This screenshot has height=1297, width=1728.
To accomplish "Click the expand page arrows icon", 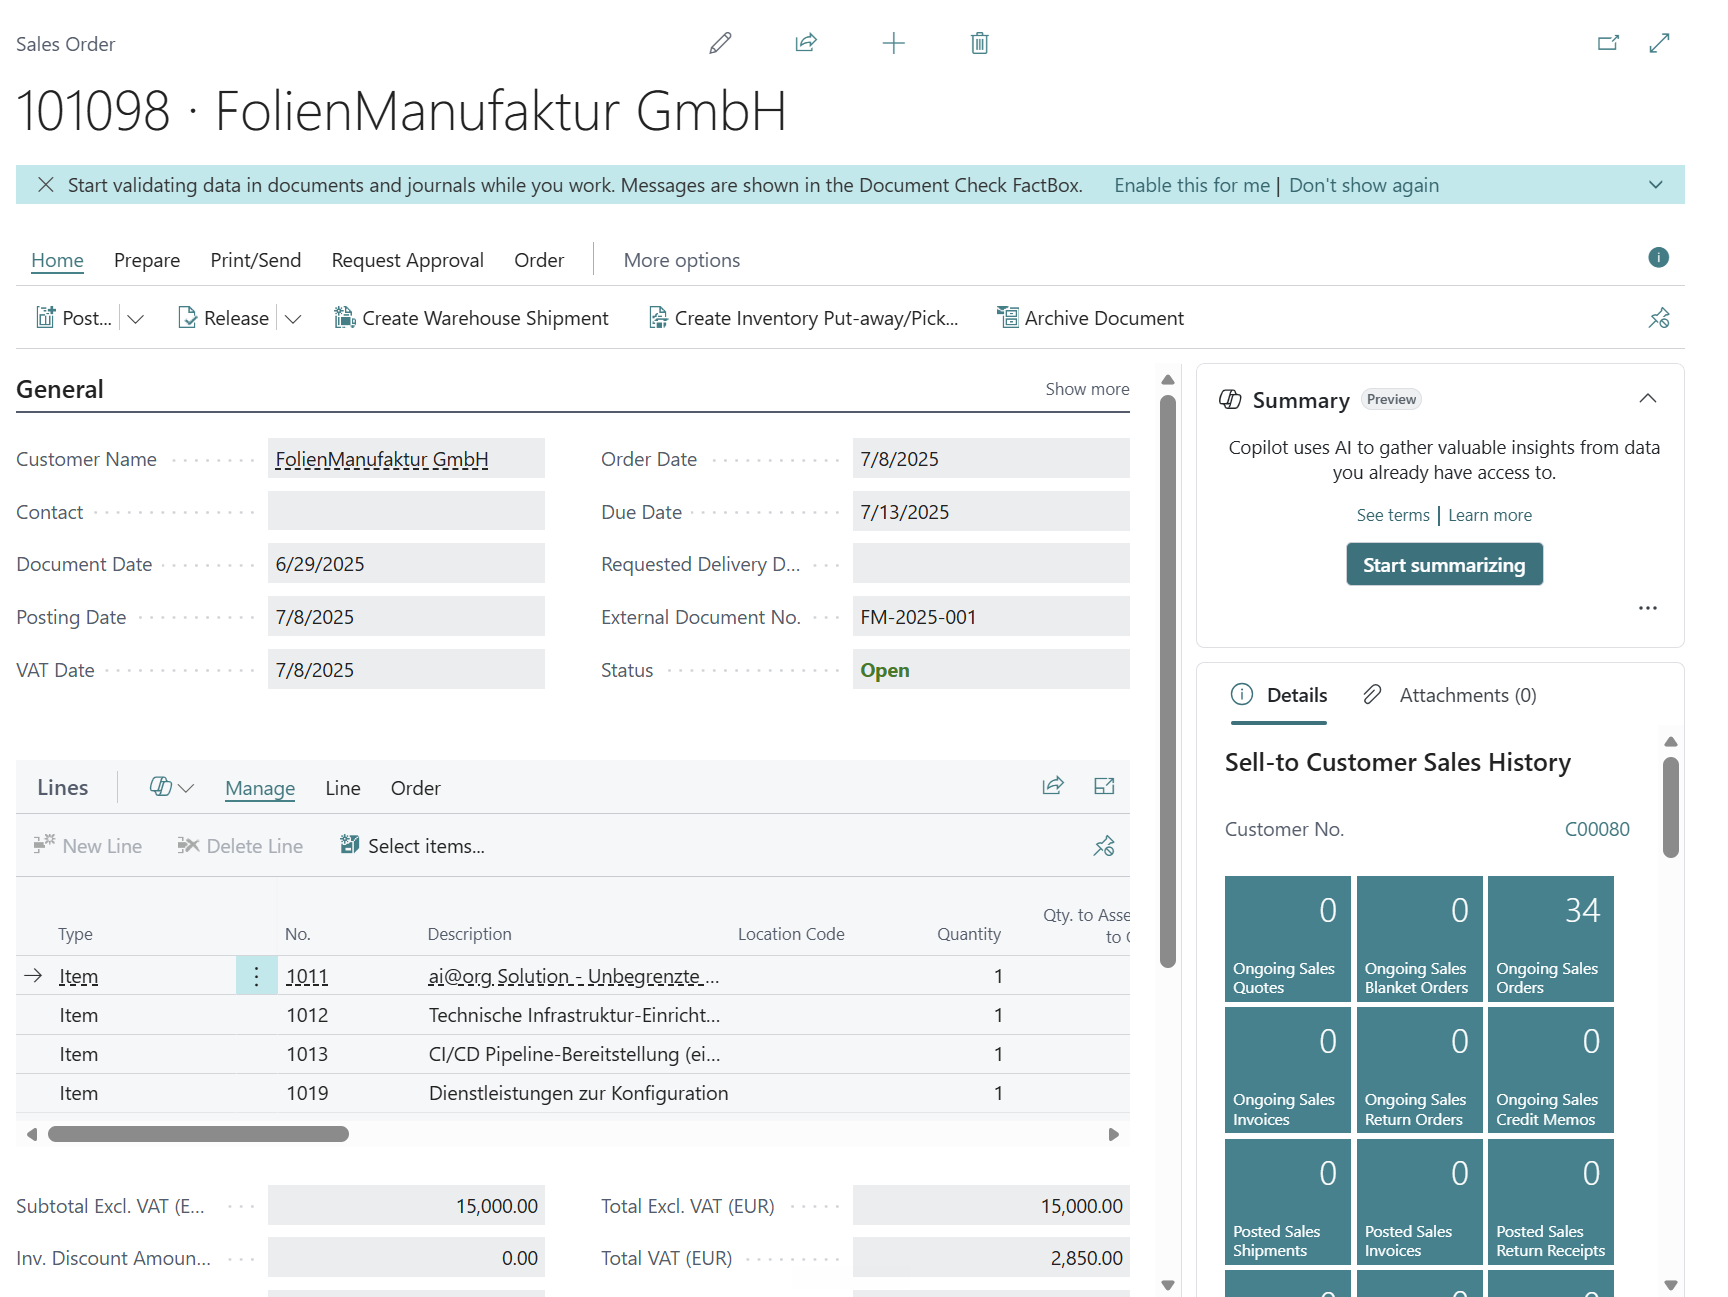I will coord(1659,43).
